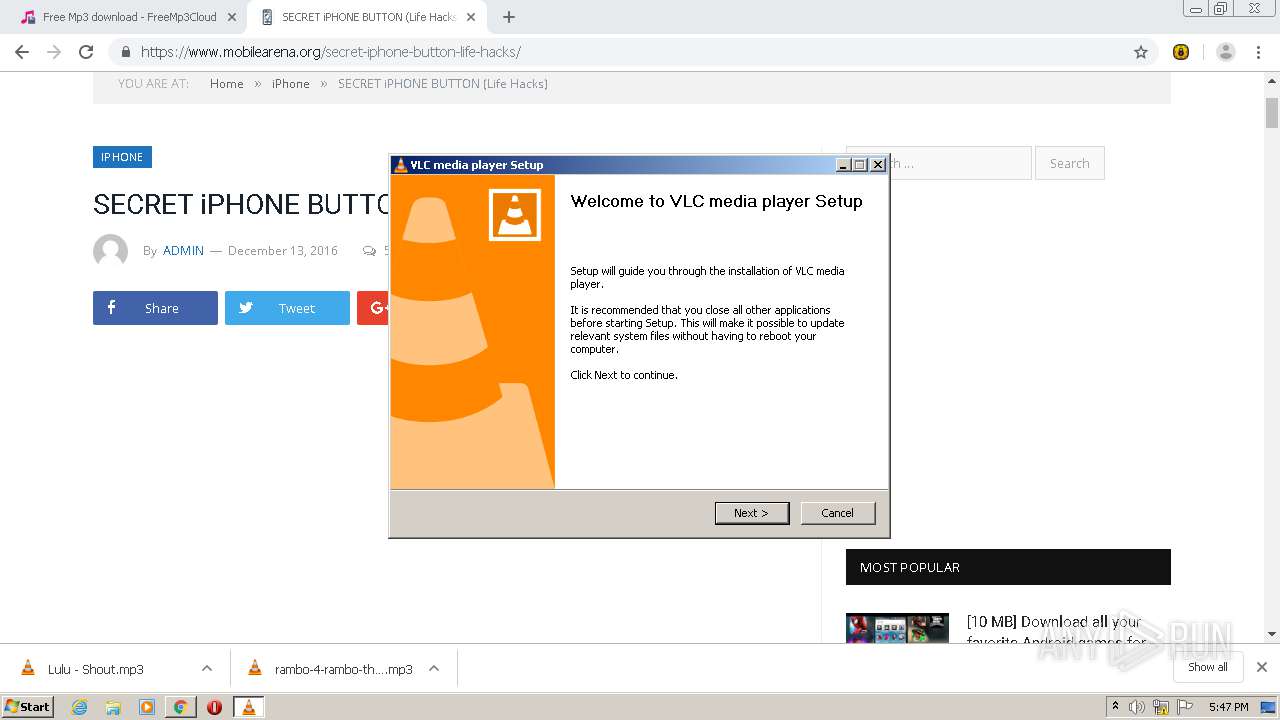1280x720 pixels.
Task: Open iPhone breadcrumb link
Action: pyautogui.click(x=291, y=84)
